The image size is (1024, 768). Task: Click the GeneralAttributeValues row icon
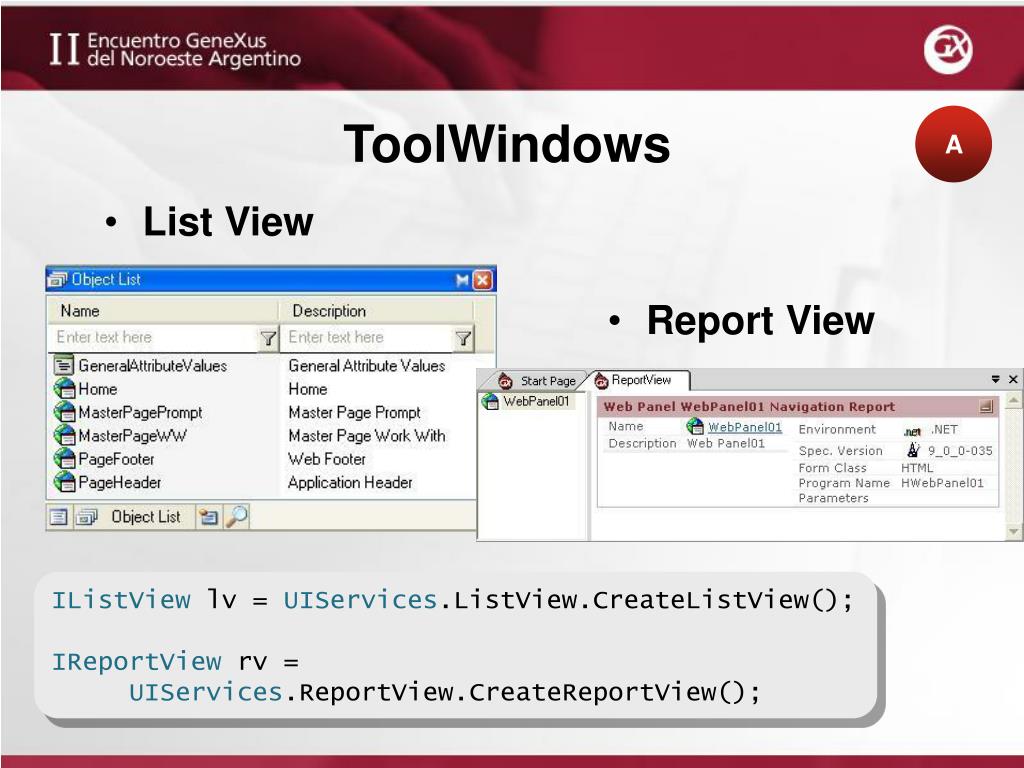click(x=63, y=365)
